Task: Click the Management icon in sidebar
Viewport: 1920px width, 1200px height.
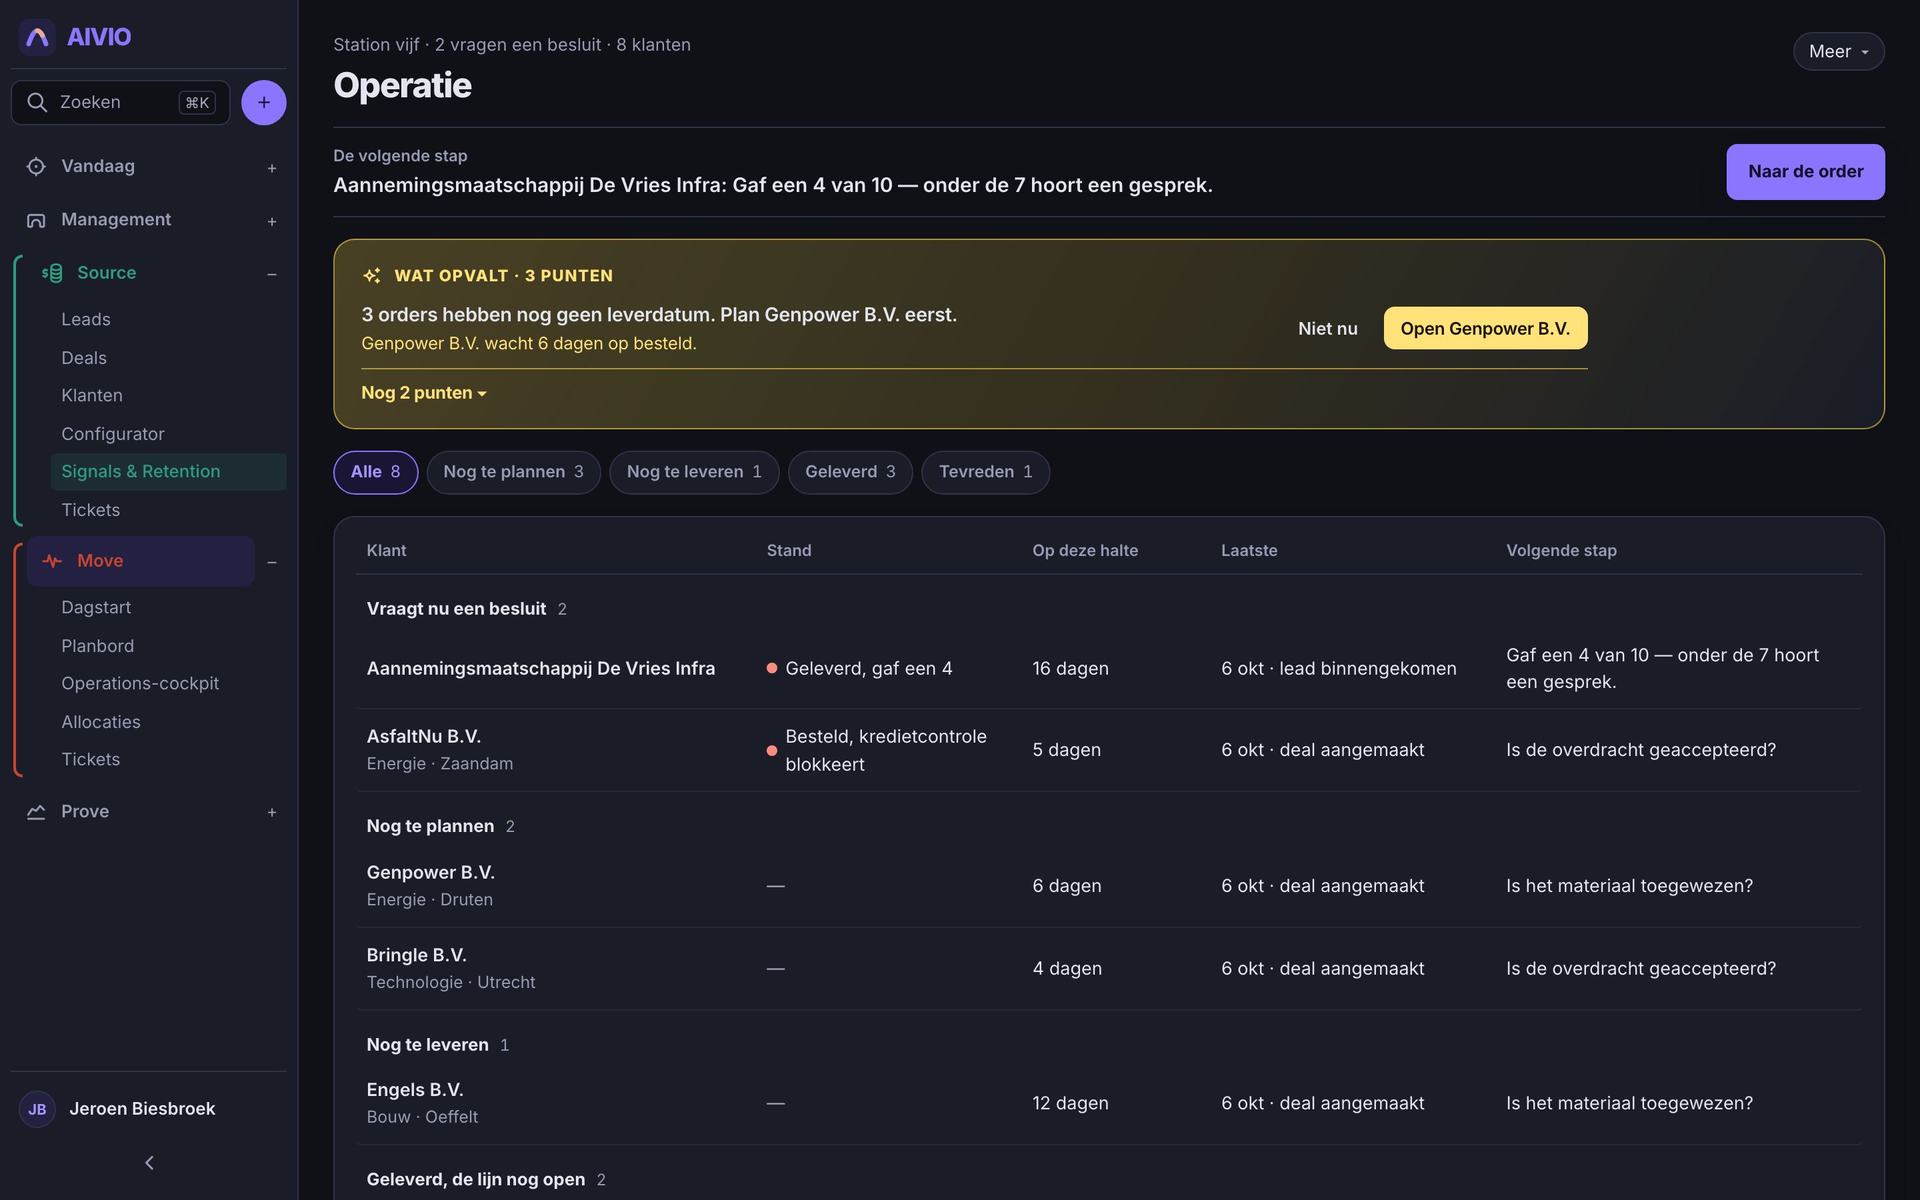Action: tap(36, 220)
